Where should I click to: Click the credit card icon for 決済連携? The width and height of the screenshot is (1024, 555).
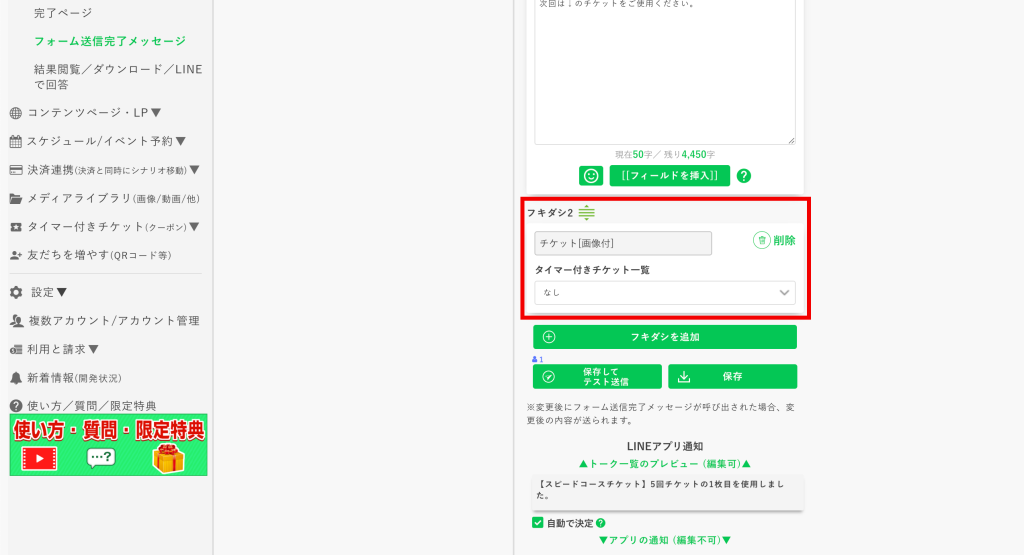click(16, 170)
